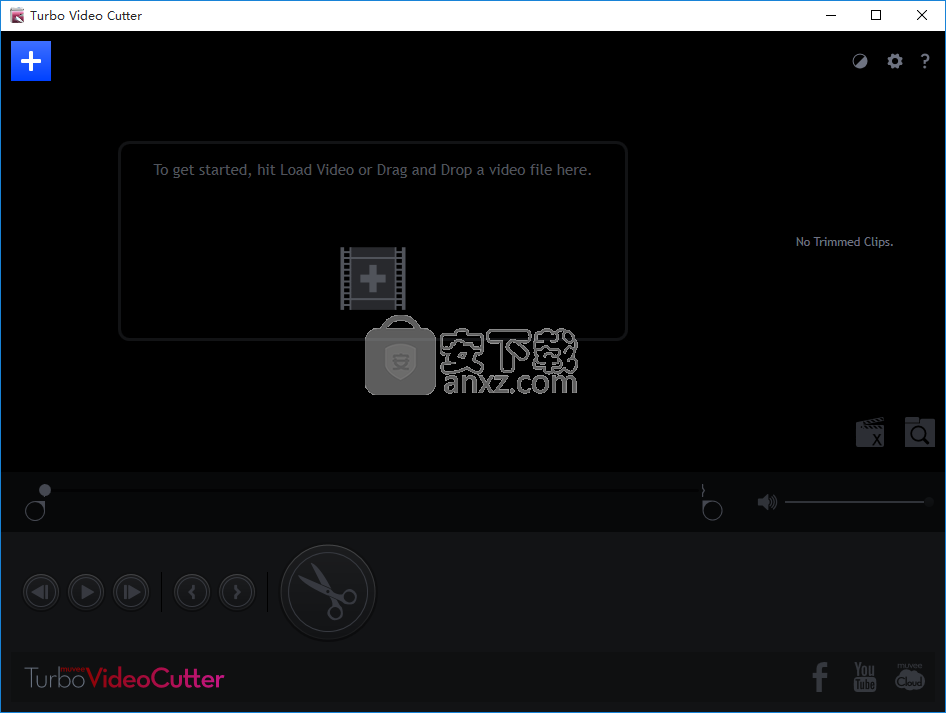Screen dimensions: 946x713
Task: Click the trim end marker on timeline
Action: [x=712, y=510]
